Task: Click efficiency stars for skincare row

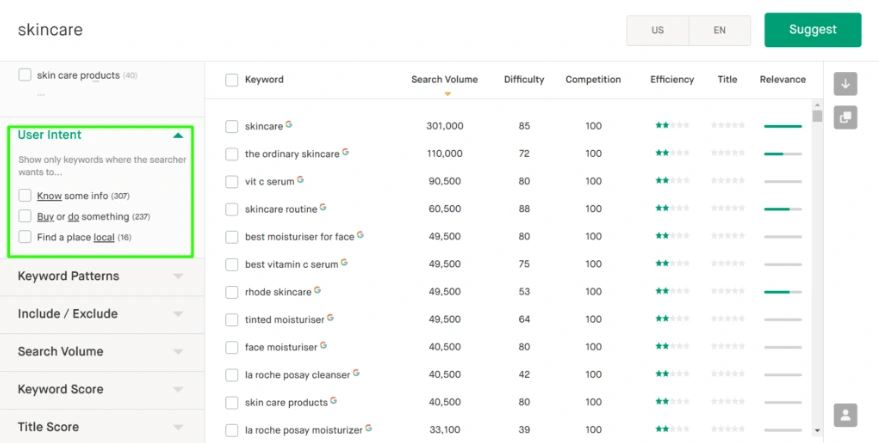Action: pos(672,126)
